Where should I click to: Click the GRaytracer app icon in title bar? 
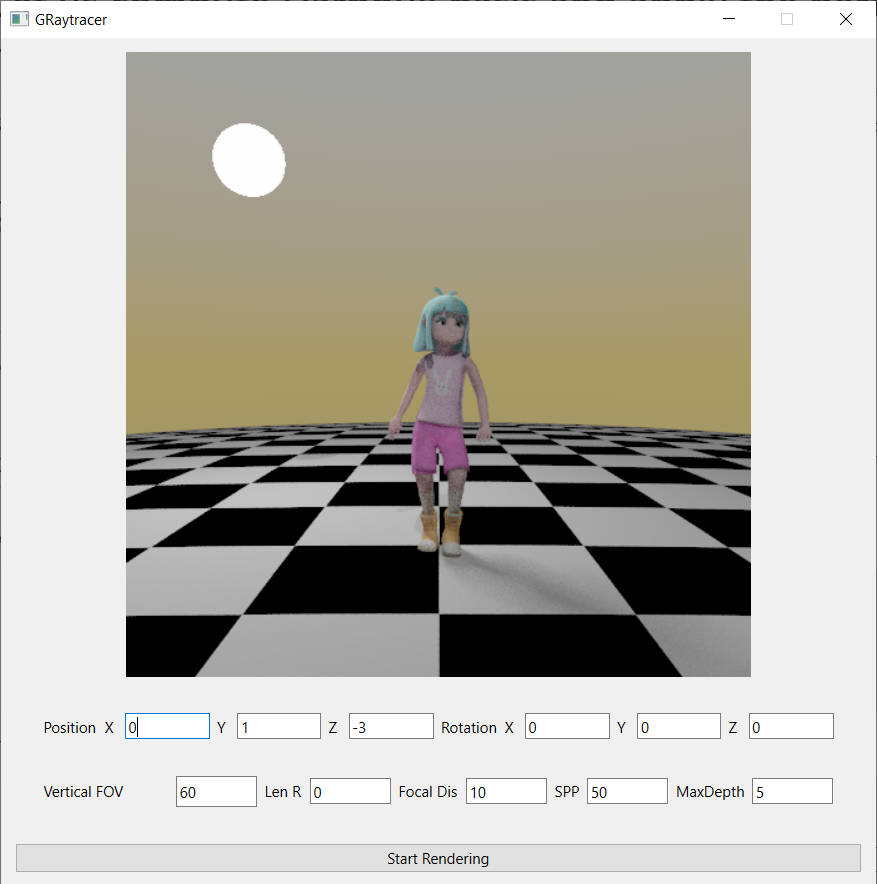tap(19, 19)
